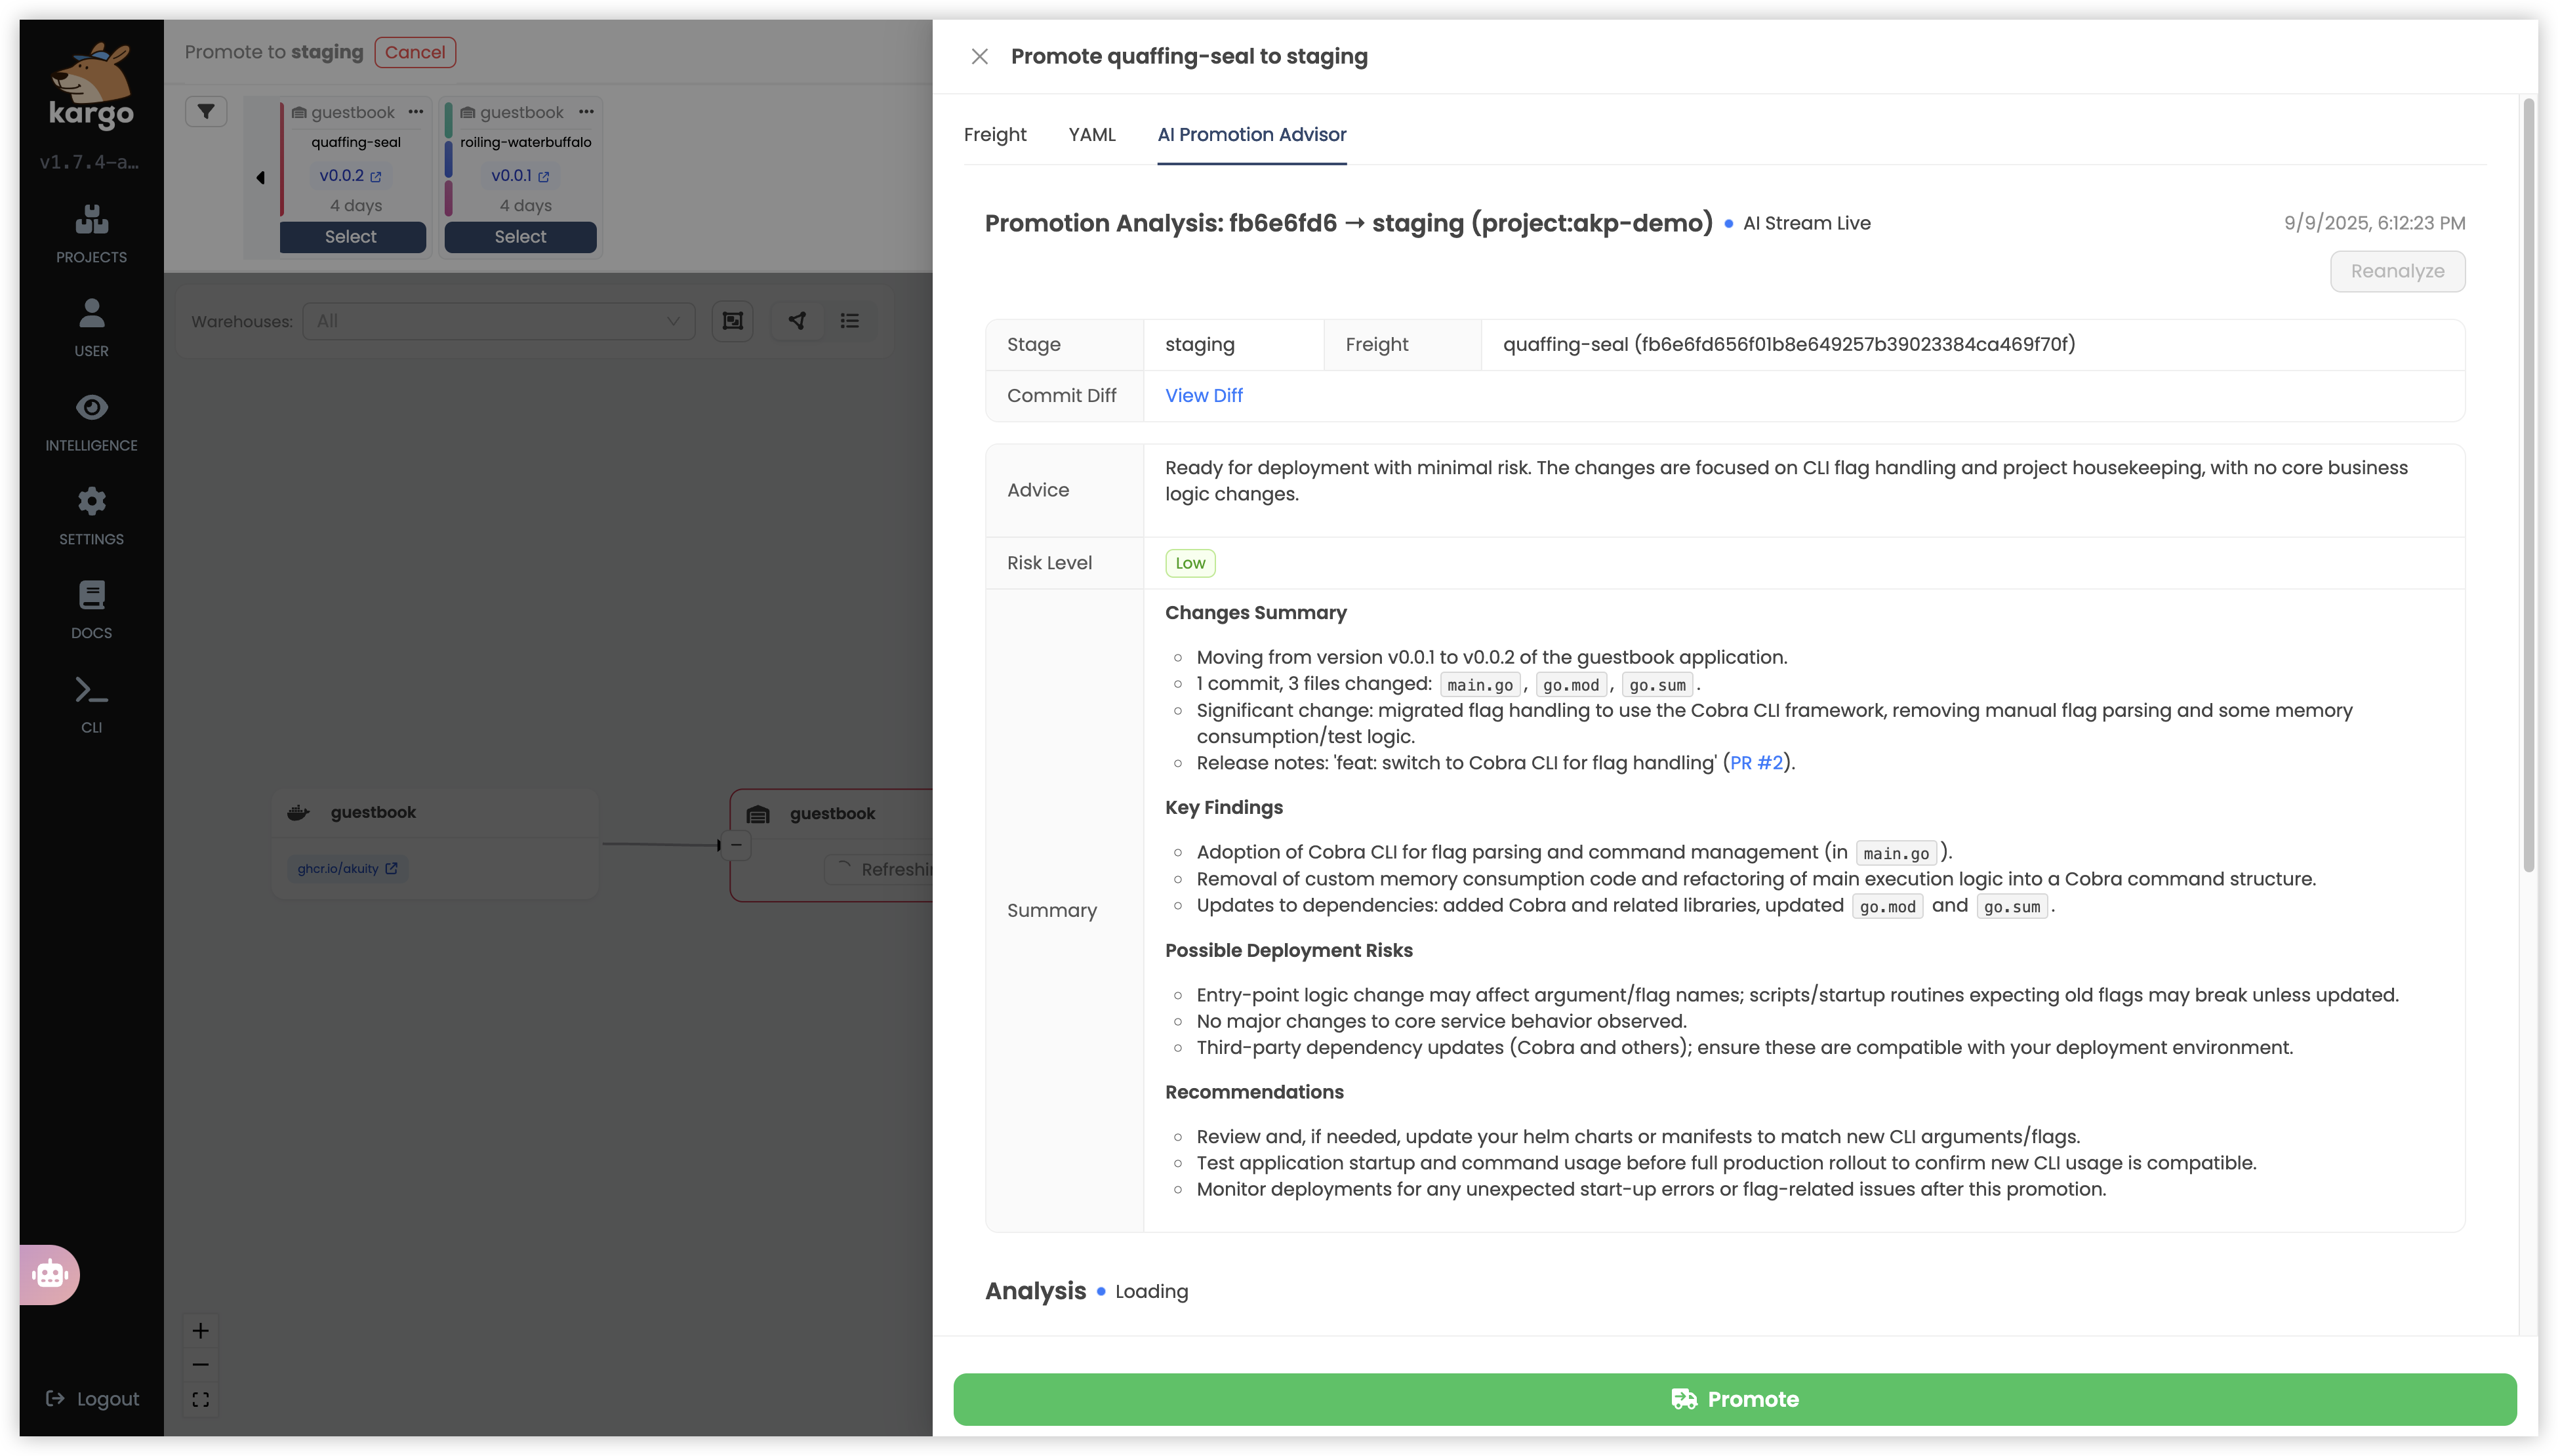Open the Docs book icon
The height and width of the screenshot is (1456, 2558).
(91, 596)
